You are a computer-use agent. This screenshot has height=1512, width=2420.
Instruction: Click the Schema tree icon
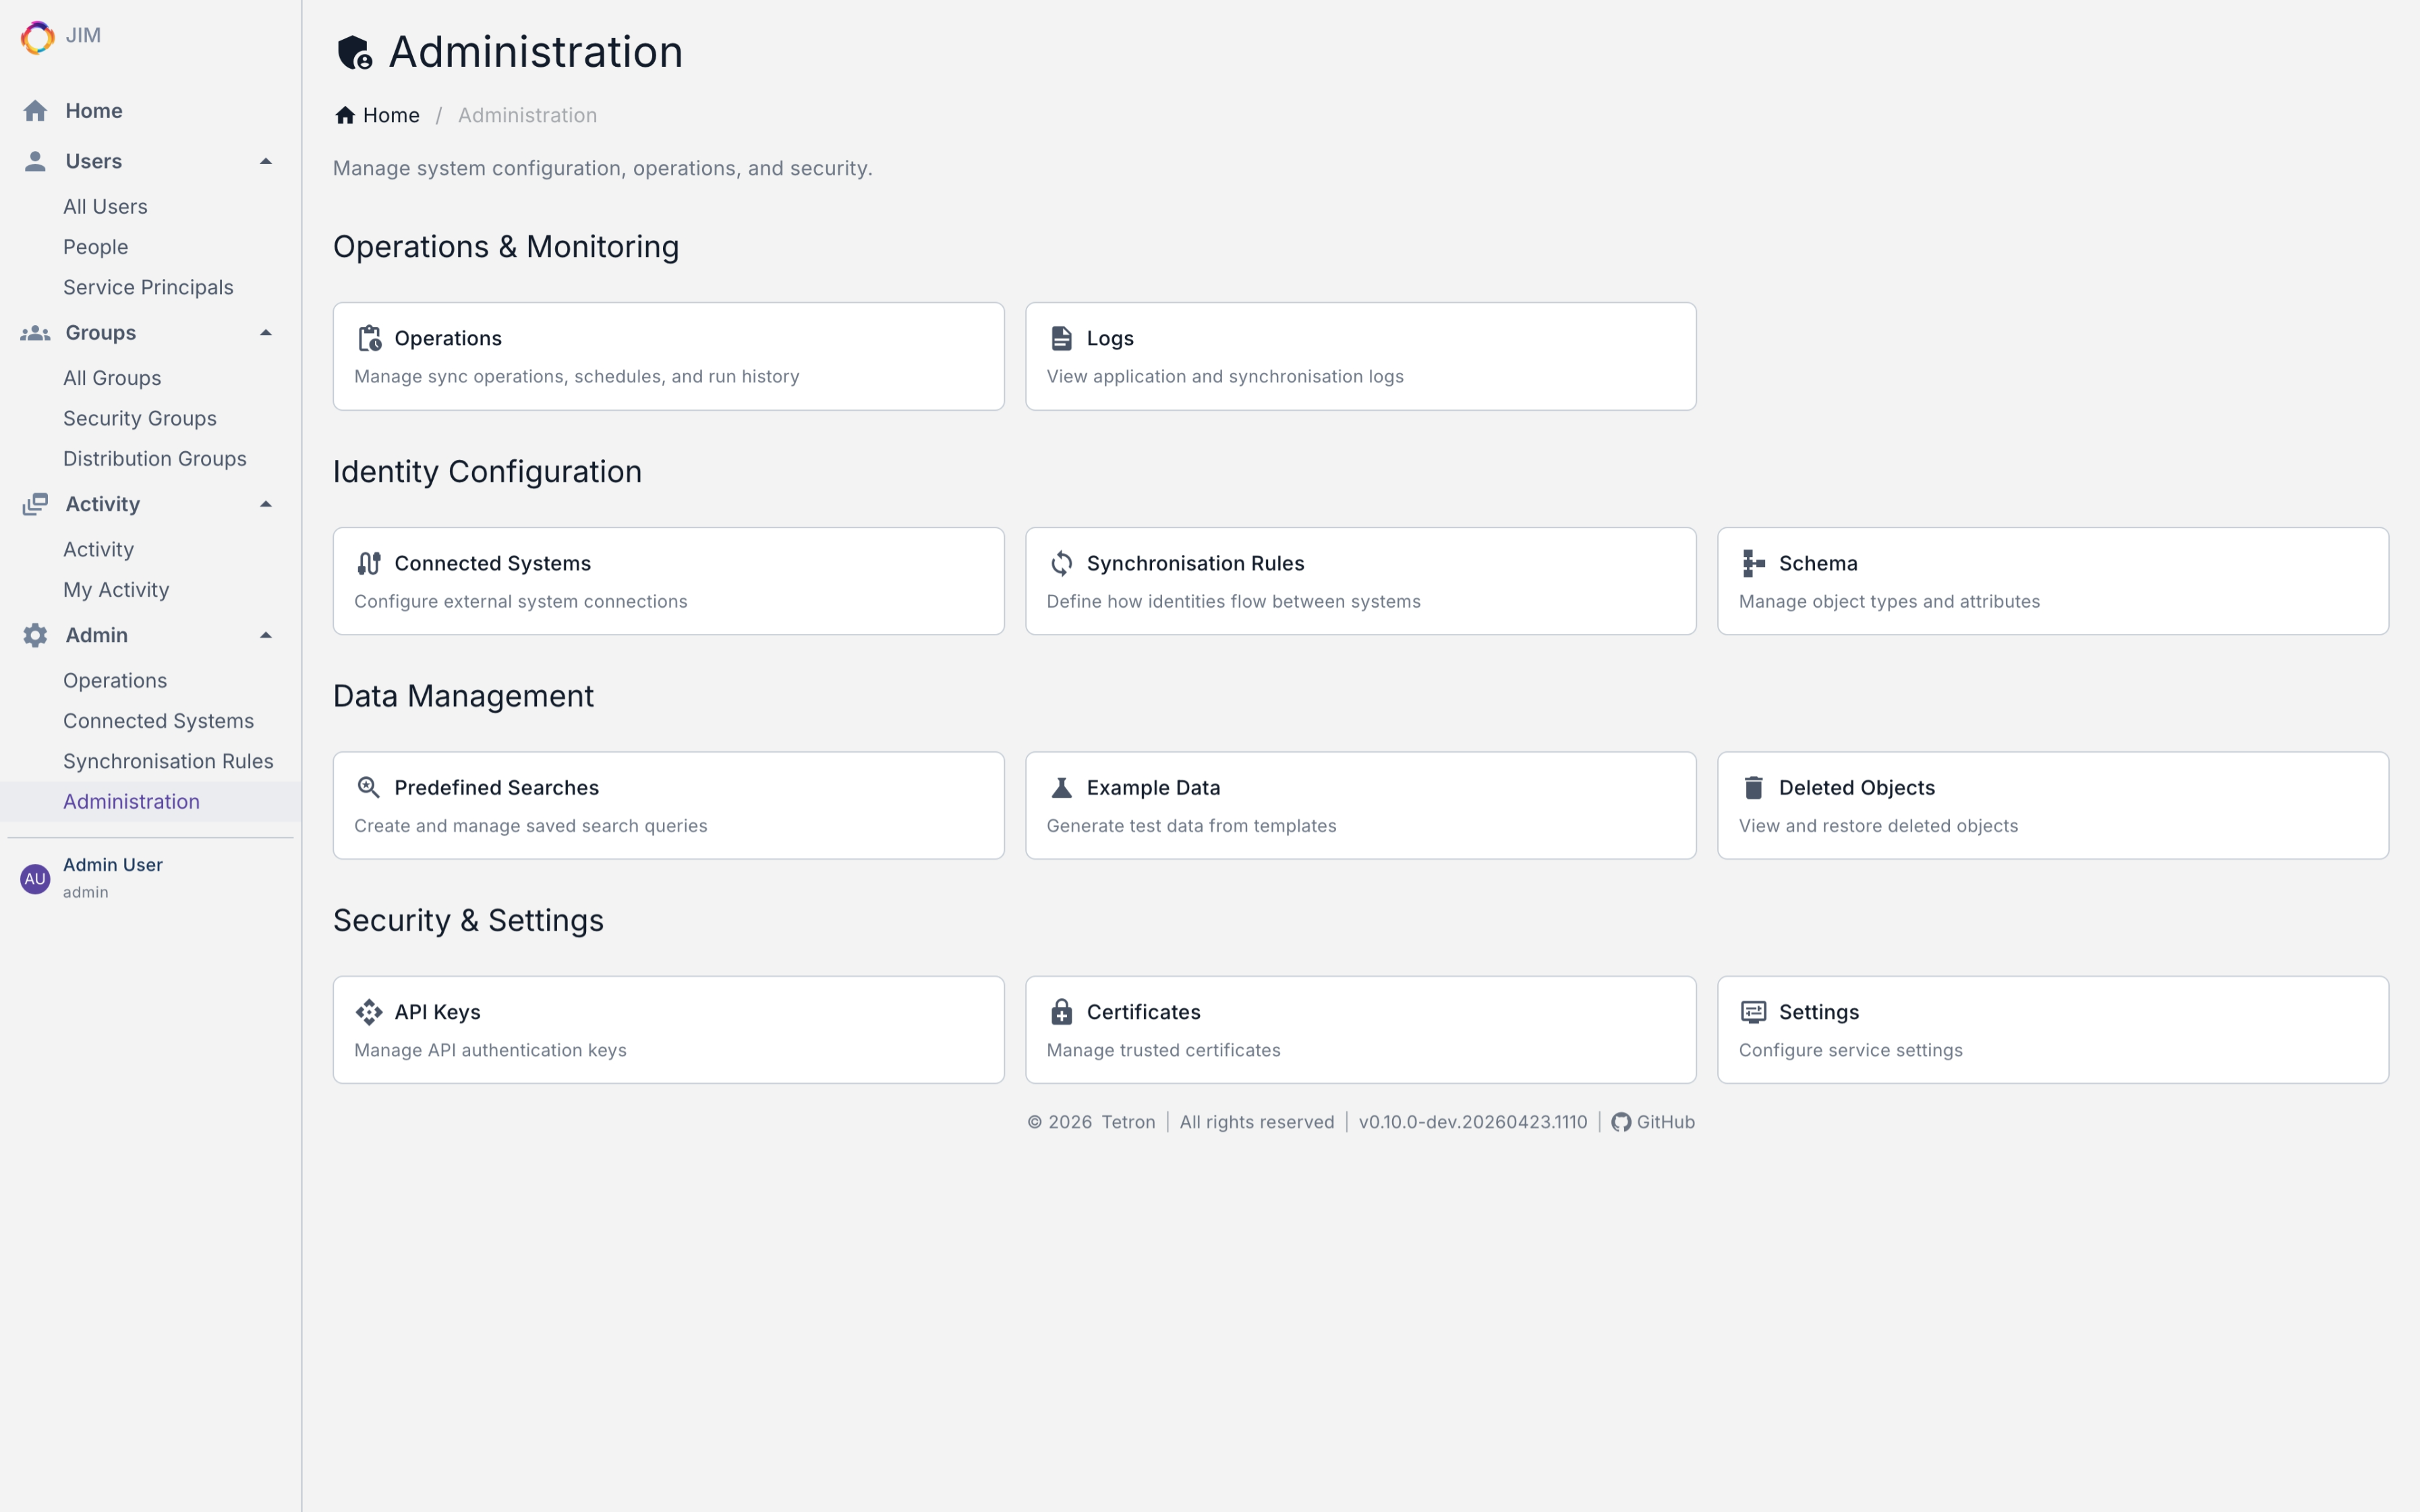pyautogui.click(x=1753, y=563)
